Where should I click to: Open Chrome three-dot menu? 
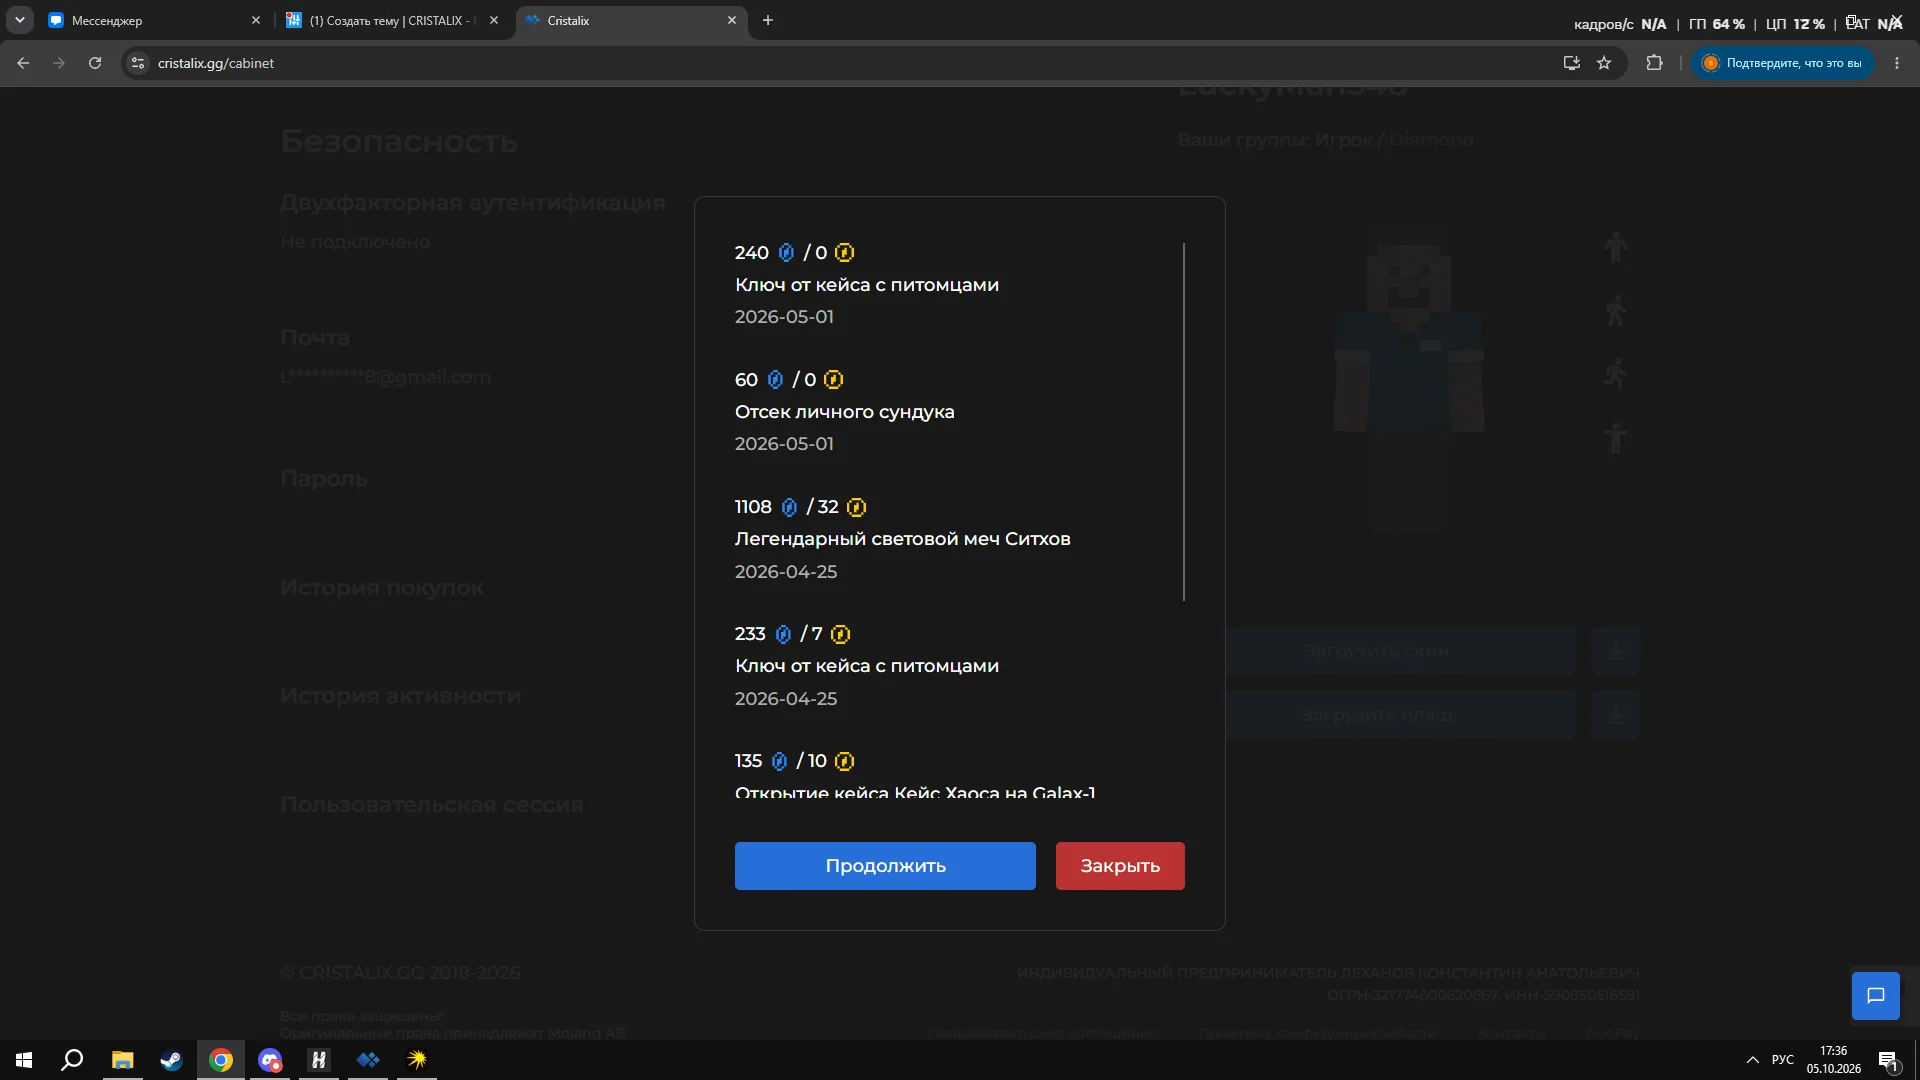coord(1897,63)
